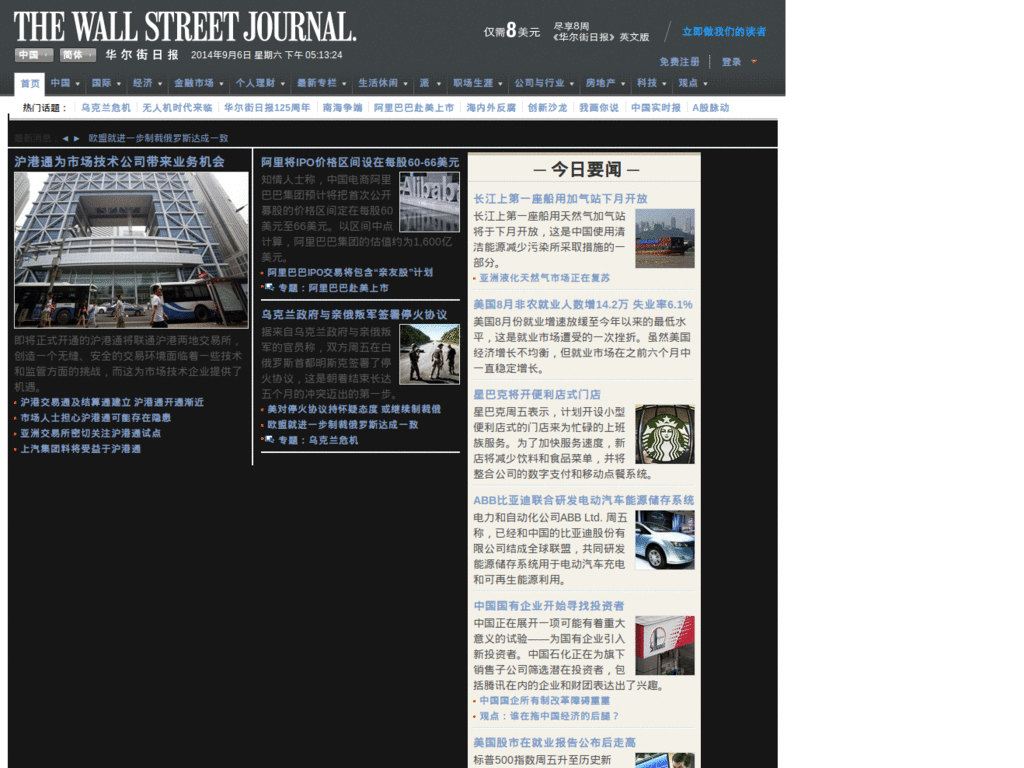This screenshot has width=1024, height=768.
Task: Click the Starbucks logo thumbnail
Action: click(x=665, y=432)
